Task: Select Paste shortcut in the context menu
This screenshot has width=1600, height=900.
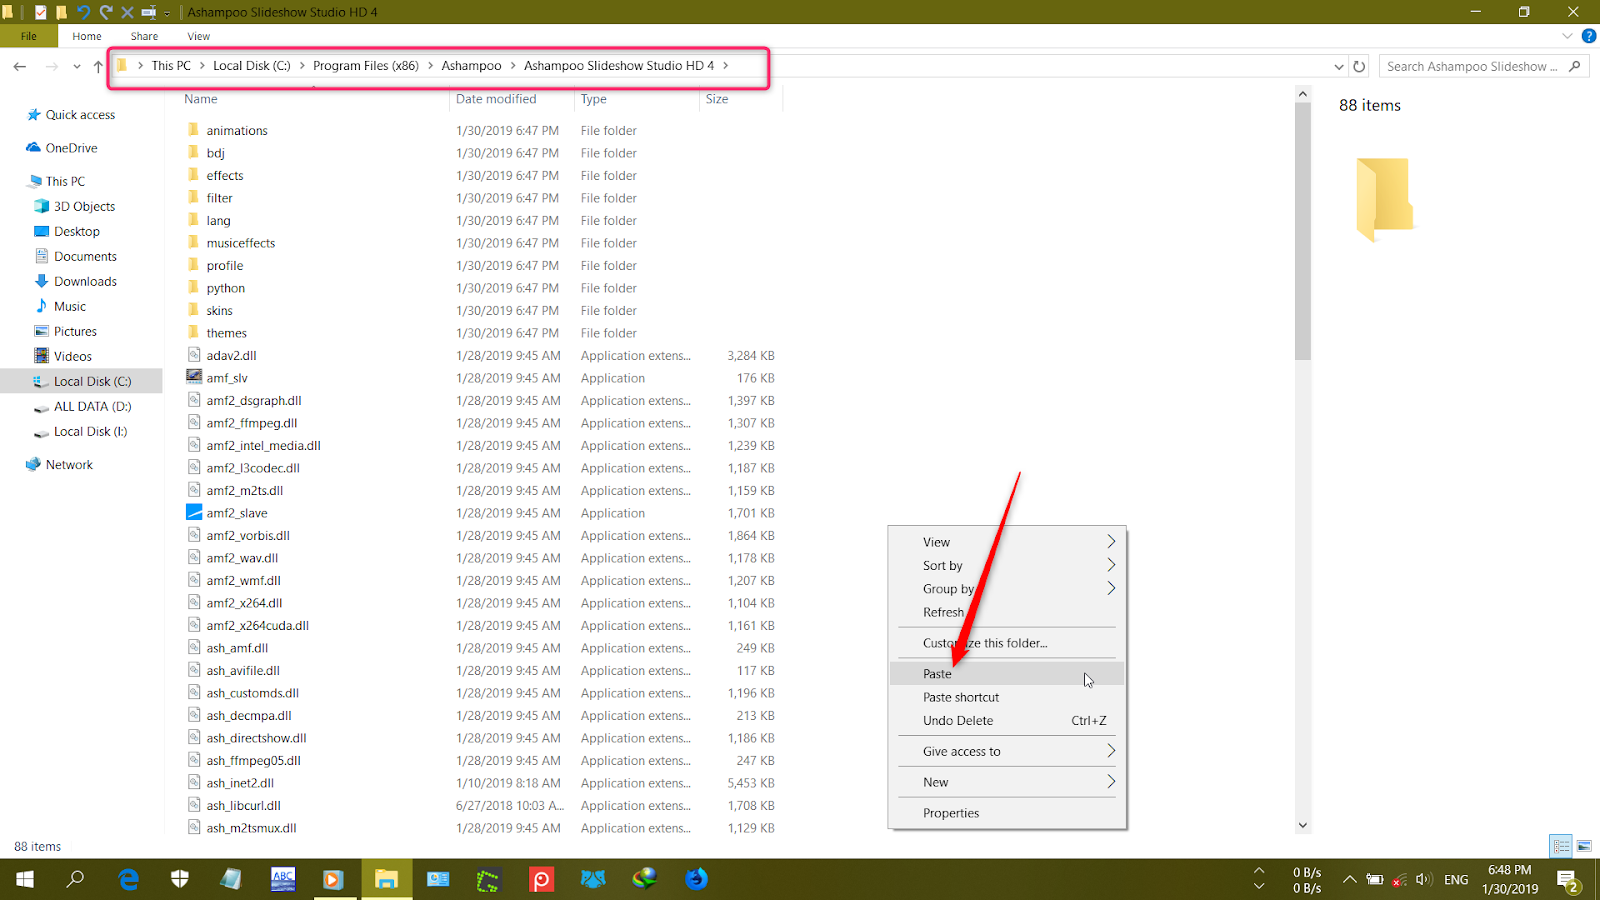Action: [x=1007, y=697]
